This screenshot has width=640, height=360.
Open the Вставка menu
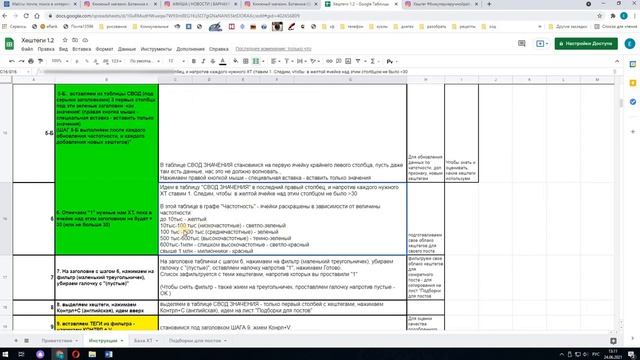[82, 49]
